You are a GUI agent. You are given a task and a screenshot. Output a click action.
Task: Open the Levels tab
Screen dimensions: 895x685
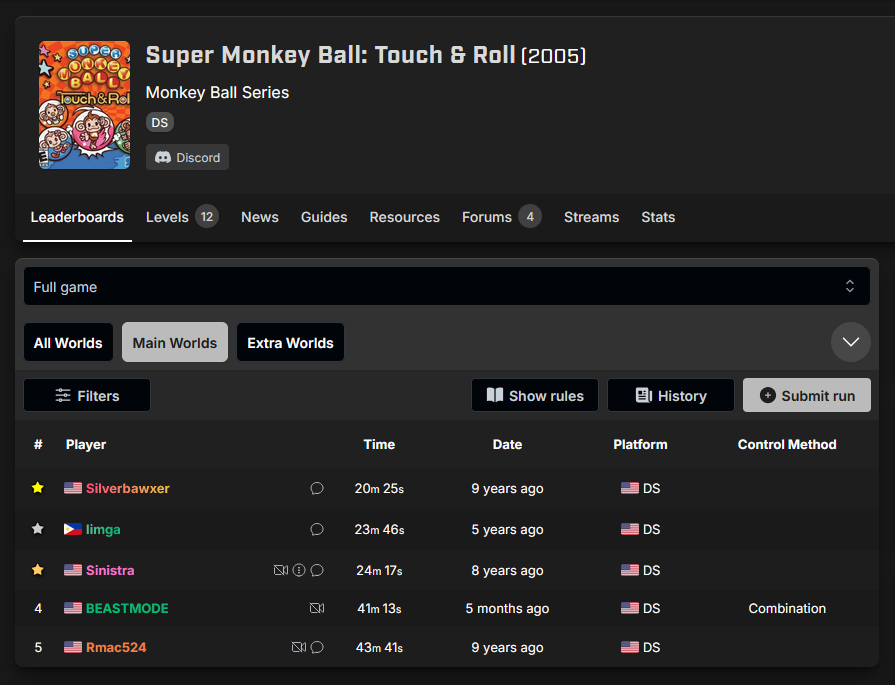(182, 217)
